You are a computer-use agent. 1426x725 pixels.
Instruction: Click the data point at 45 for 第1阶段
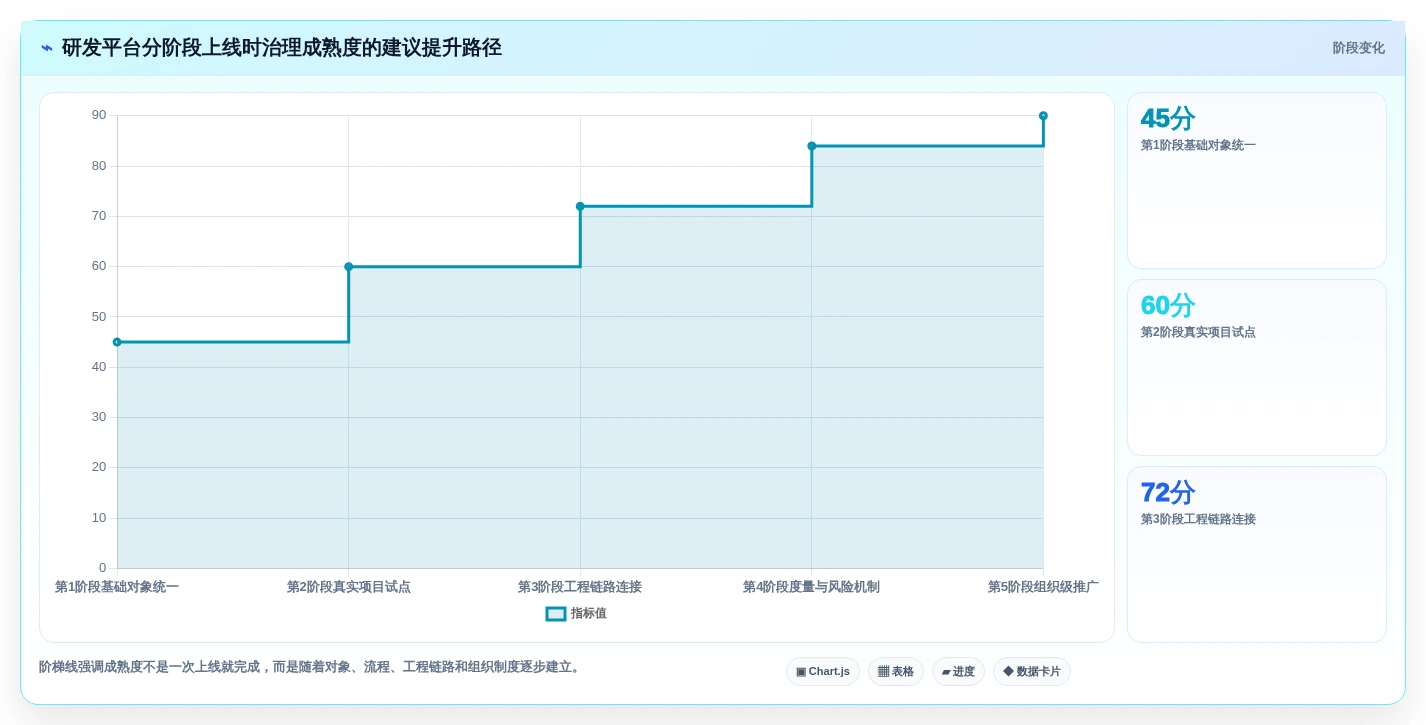pyautogui.click(x=117, y=342)
